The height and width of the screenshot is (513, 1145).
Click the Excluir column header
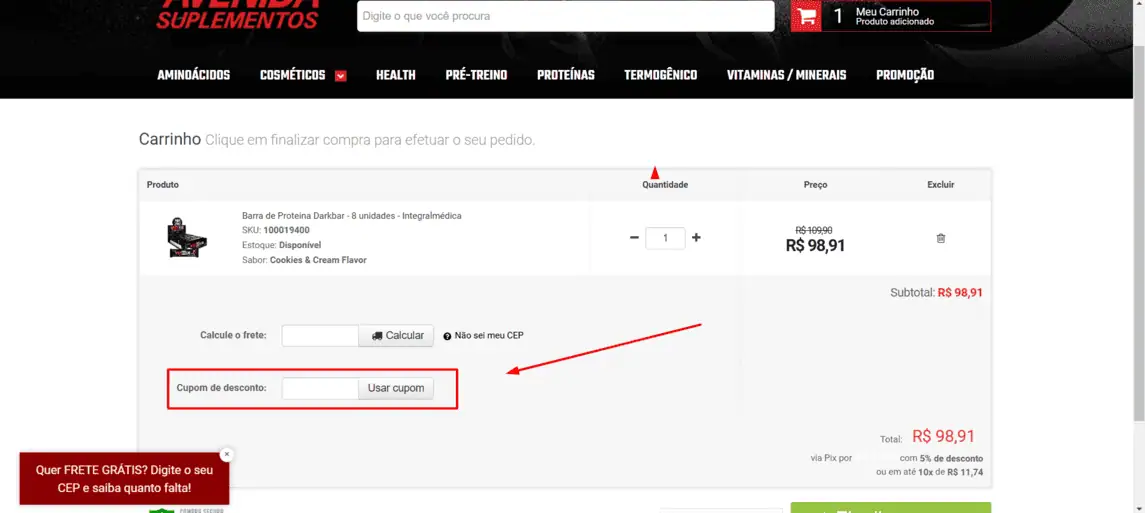point(941,185)
